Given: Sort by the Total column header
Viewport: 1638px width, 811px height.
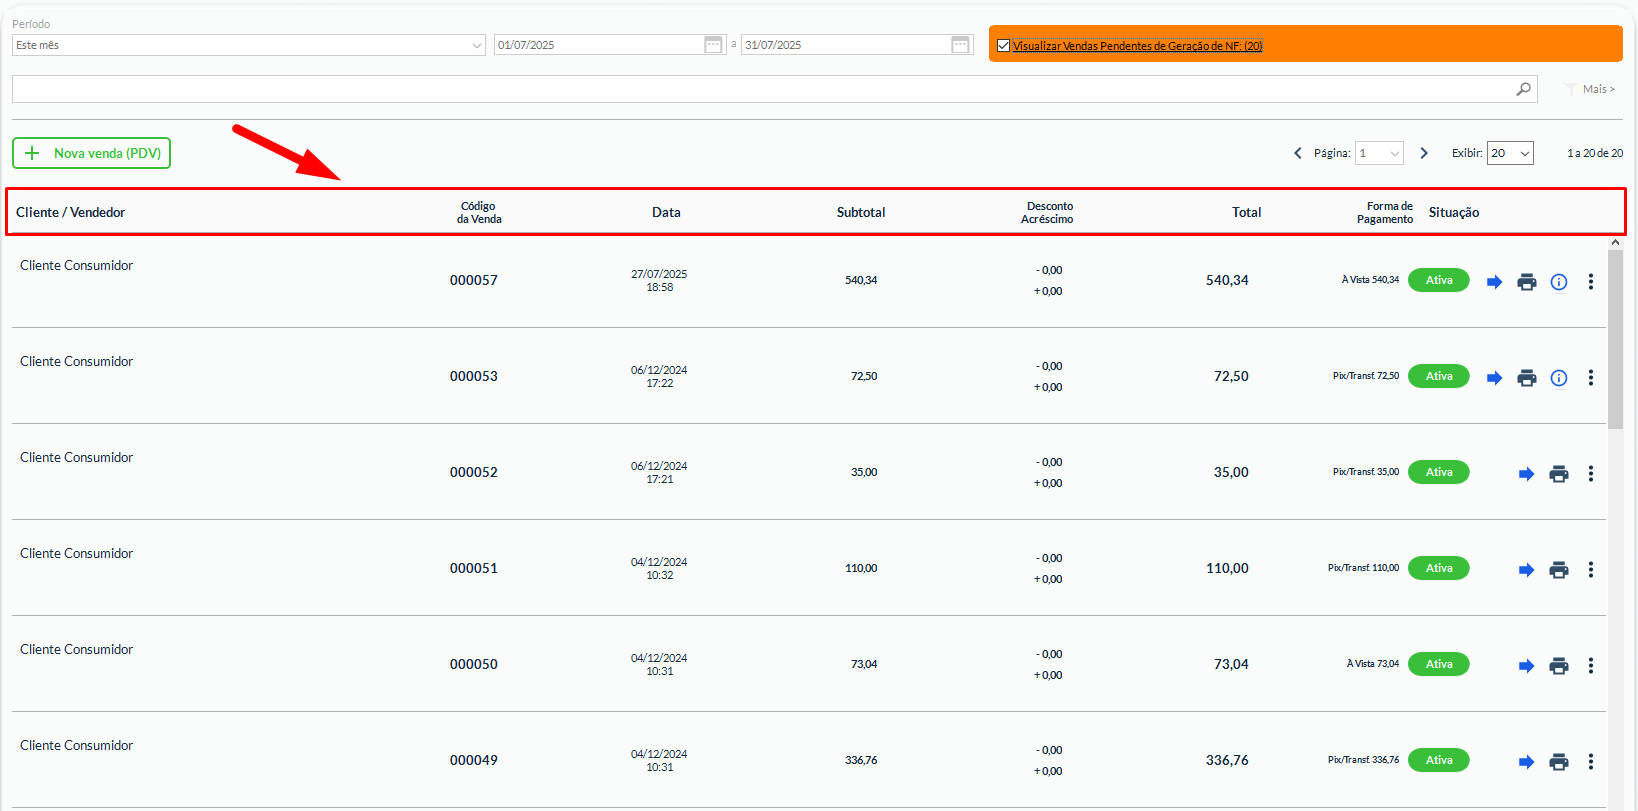Looking at the screenshot, I should point(1246,212).
